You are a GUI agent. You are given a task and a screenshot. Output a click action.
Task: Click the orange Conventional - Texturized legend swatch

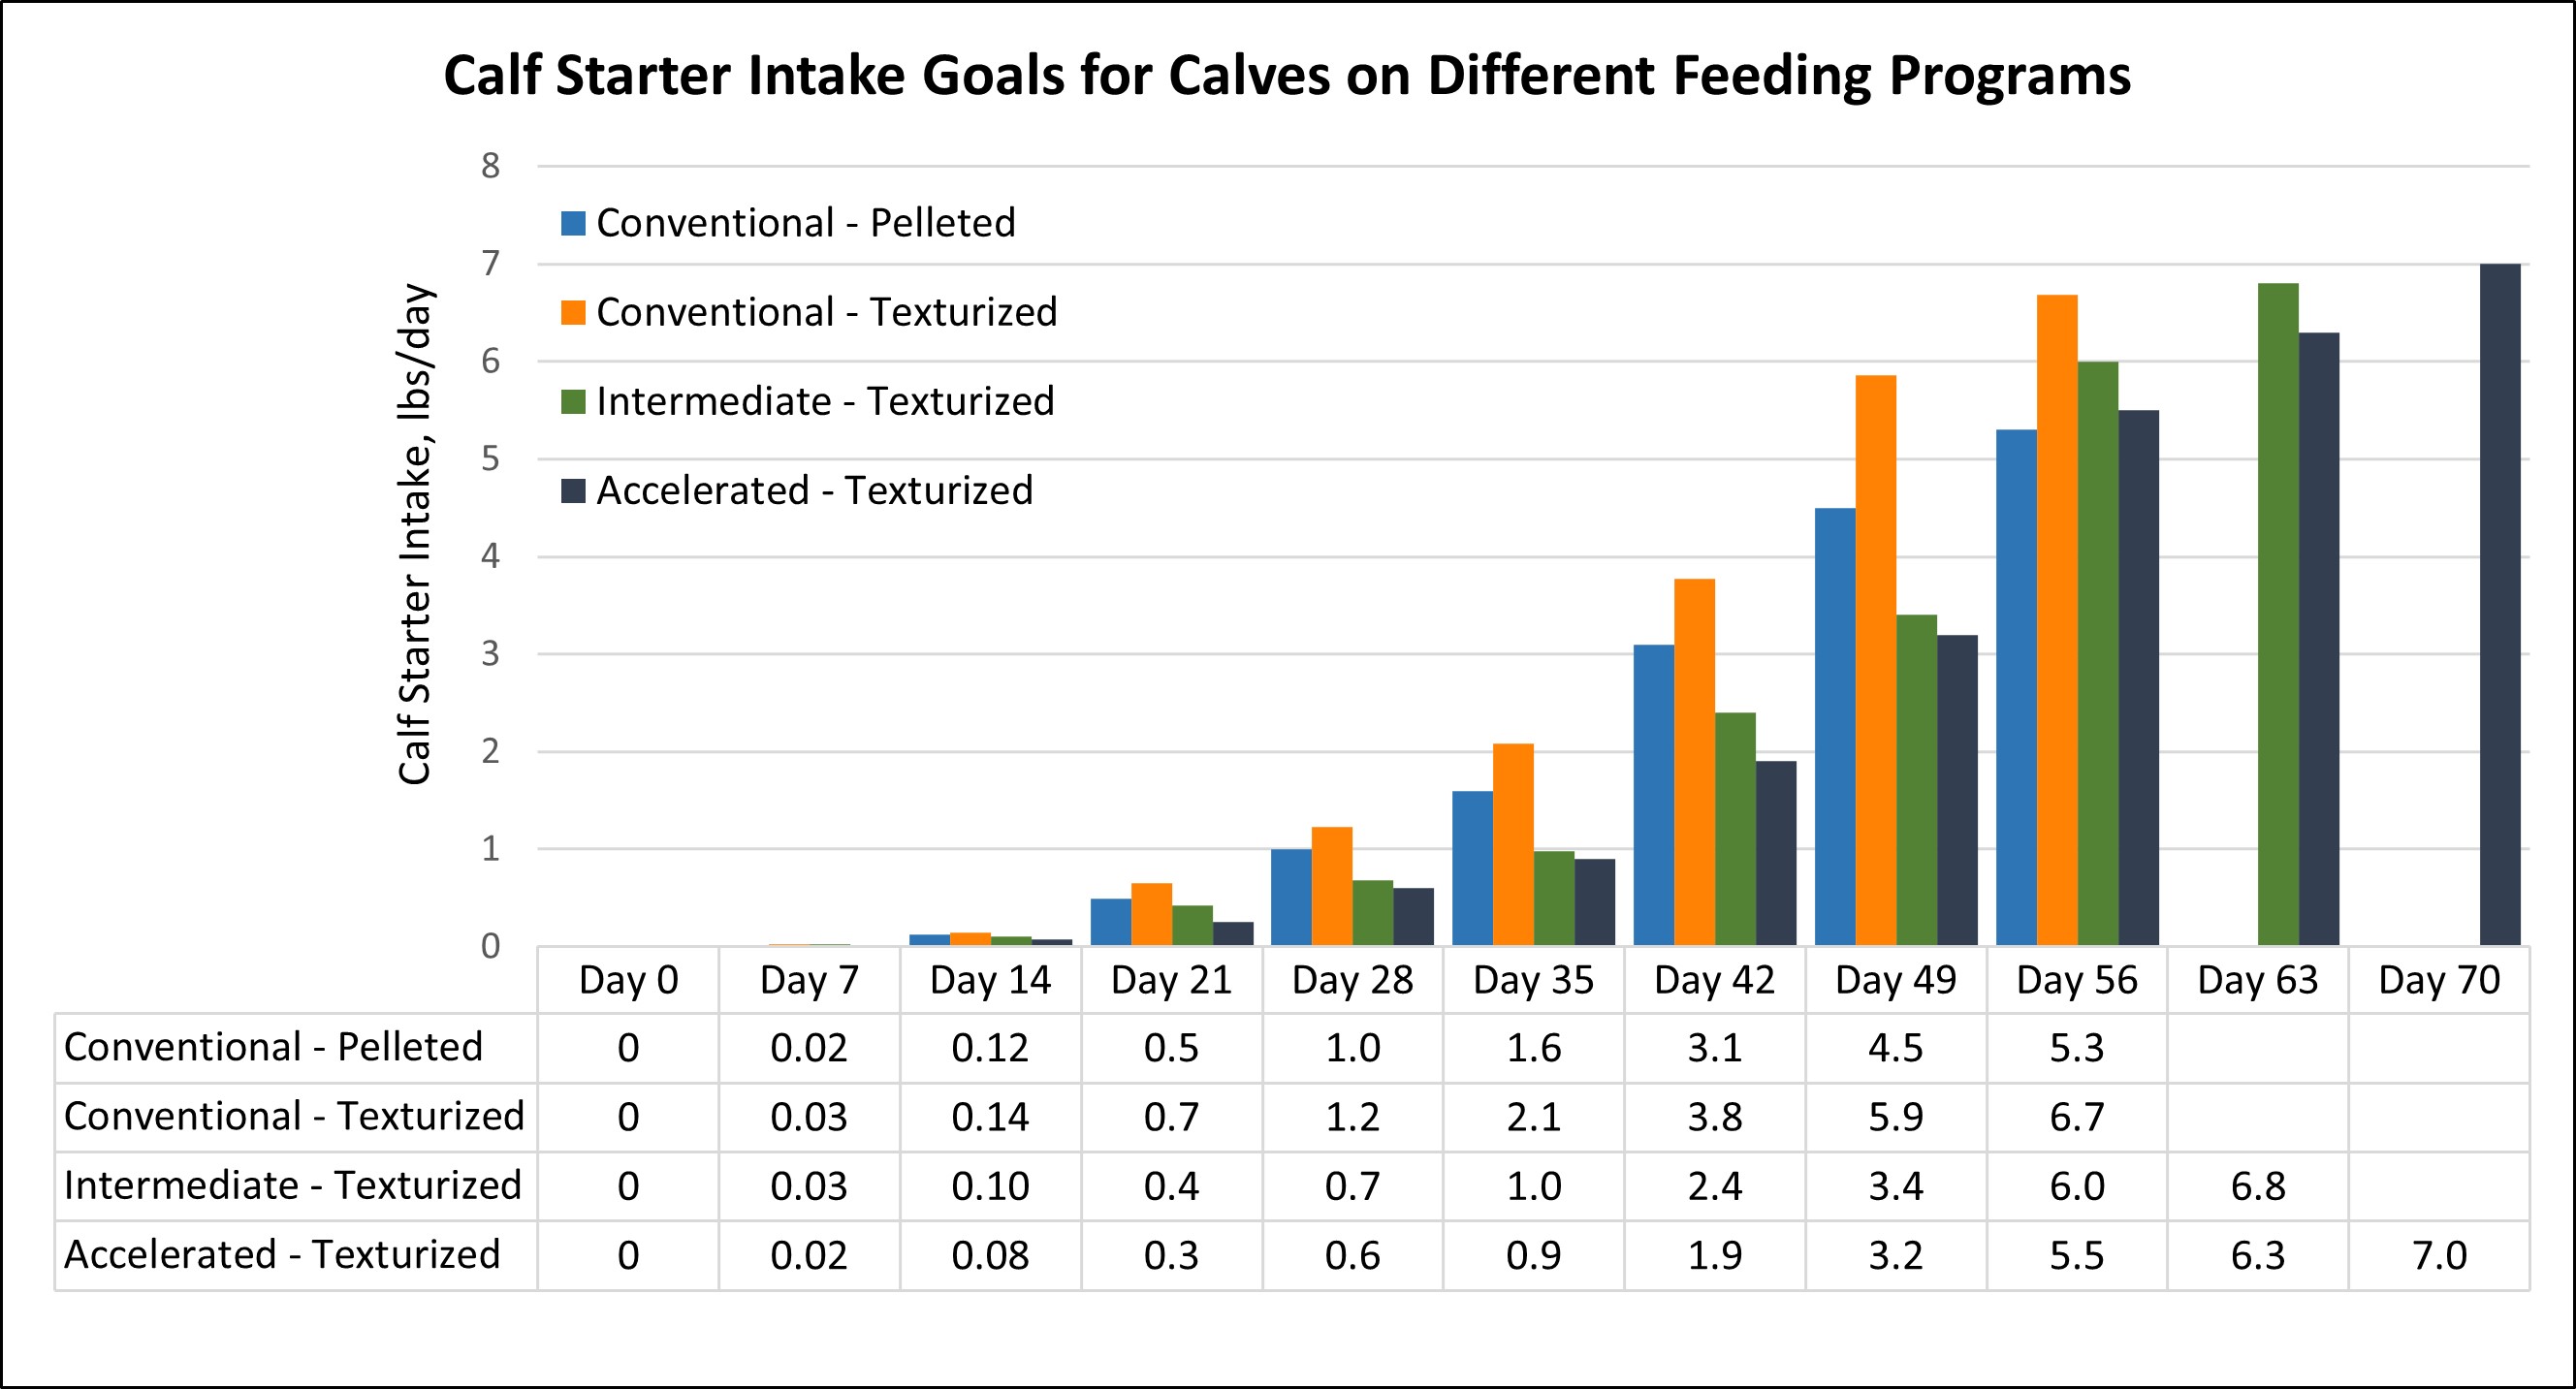(x=573, y=312)
